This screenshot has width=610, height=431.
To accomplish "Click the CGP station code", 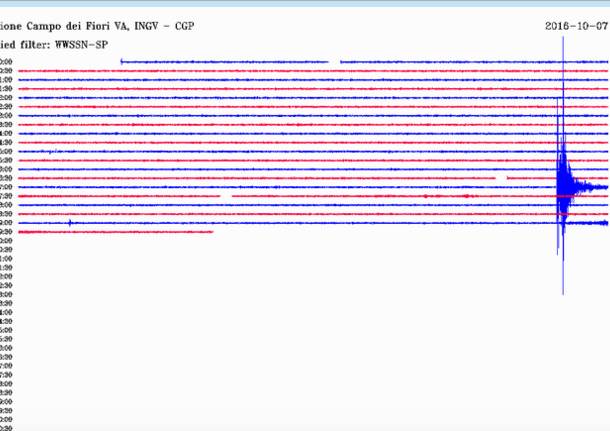I will pos(184,26).
